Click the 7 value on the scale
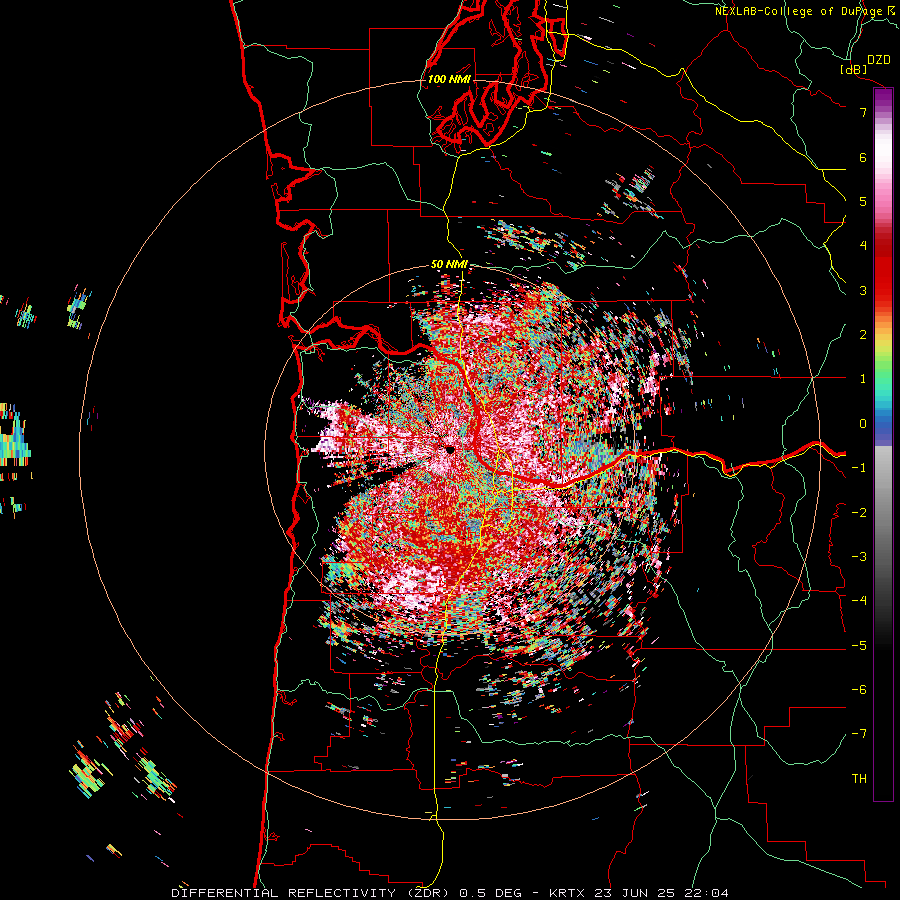Viewport: 900px width, 900px height. point(863,112)
